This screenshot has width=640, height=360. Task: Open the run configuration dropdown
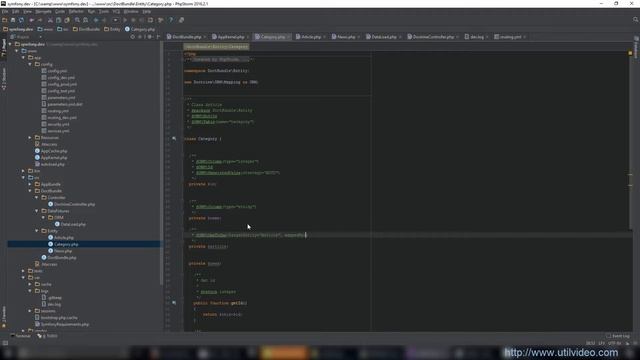coord(115,20)
